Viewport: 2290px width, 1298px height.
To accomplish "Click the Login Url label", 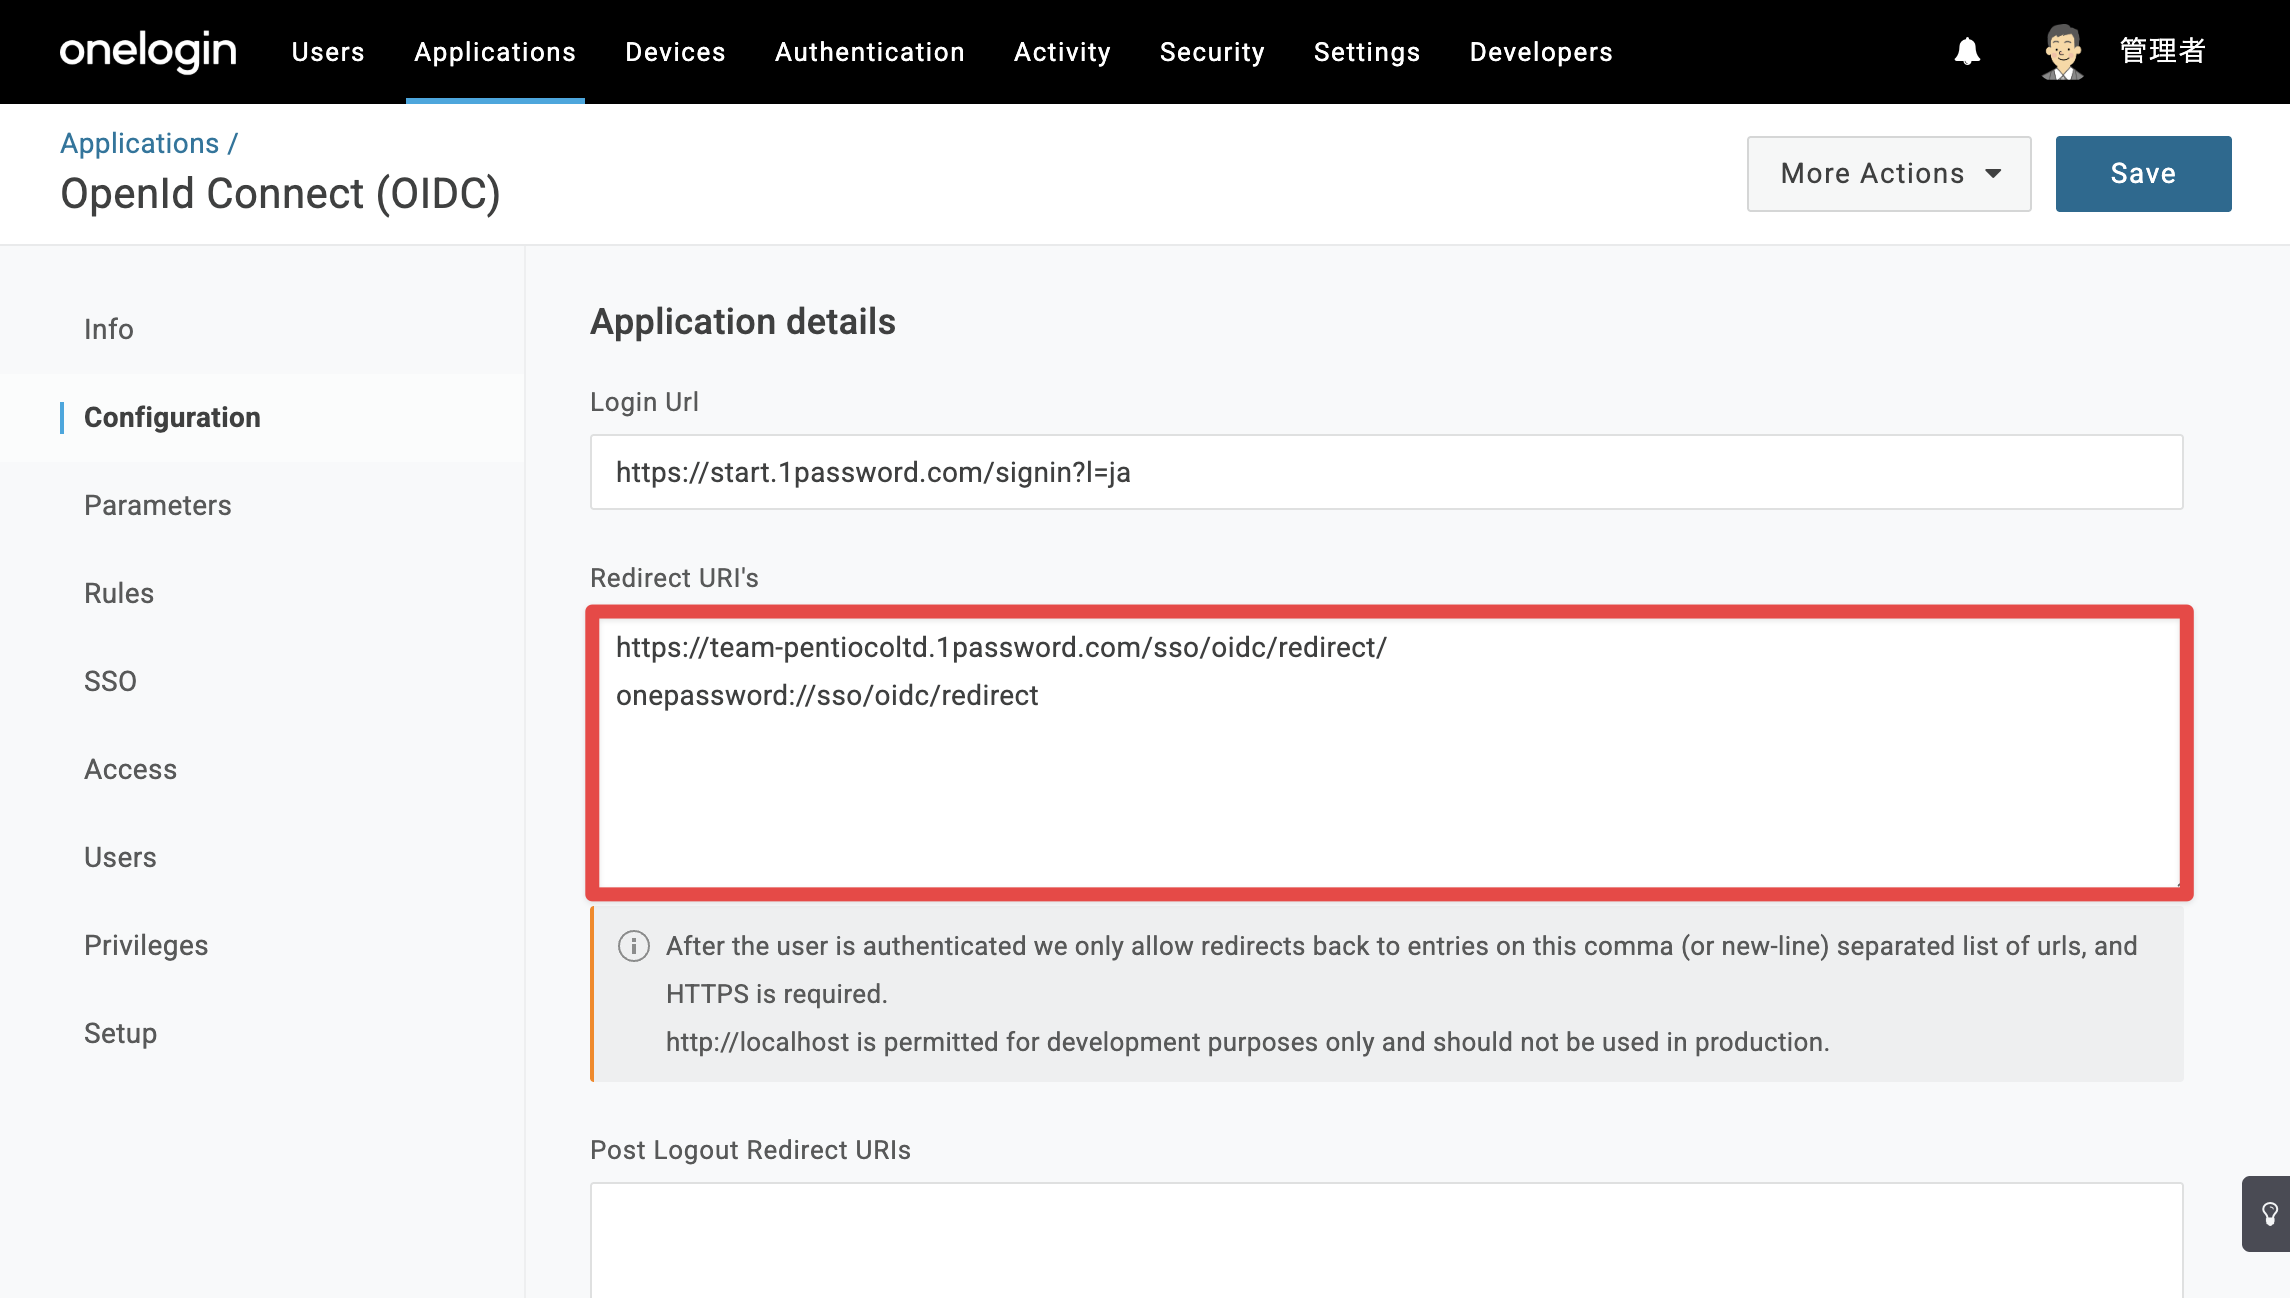I will coord(644,402).
